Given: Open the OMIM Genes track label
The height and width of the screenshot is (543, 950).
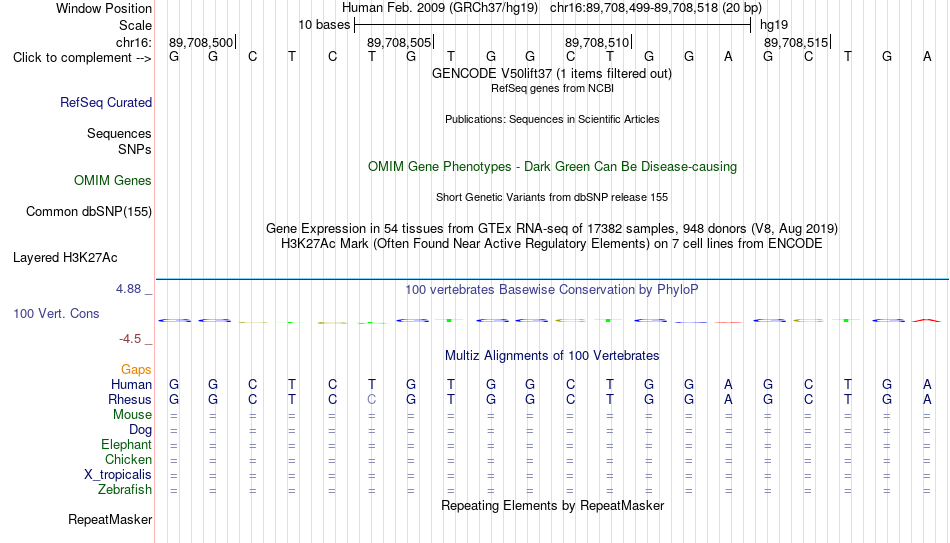Looking at the screenshot, I should click(x=113, y=181).
